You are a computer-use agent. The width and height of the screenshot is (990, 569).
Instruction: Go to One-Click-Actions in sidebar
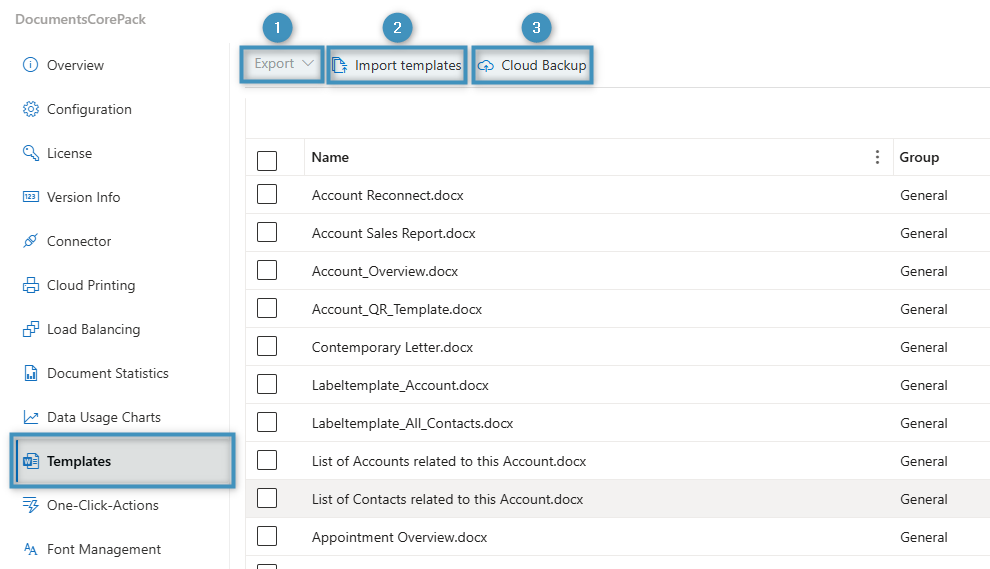pos(102,505)
